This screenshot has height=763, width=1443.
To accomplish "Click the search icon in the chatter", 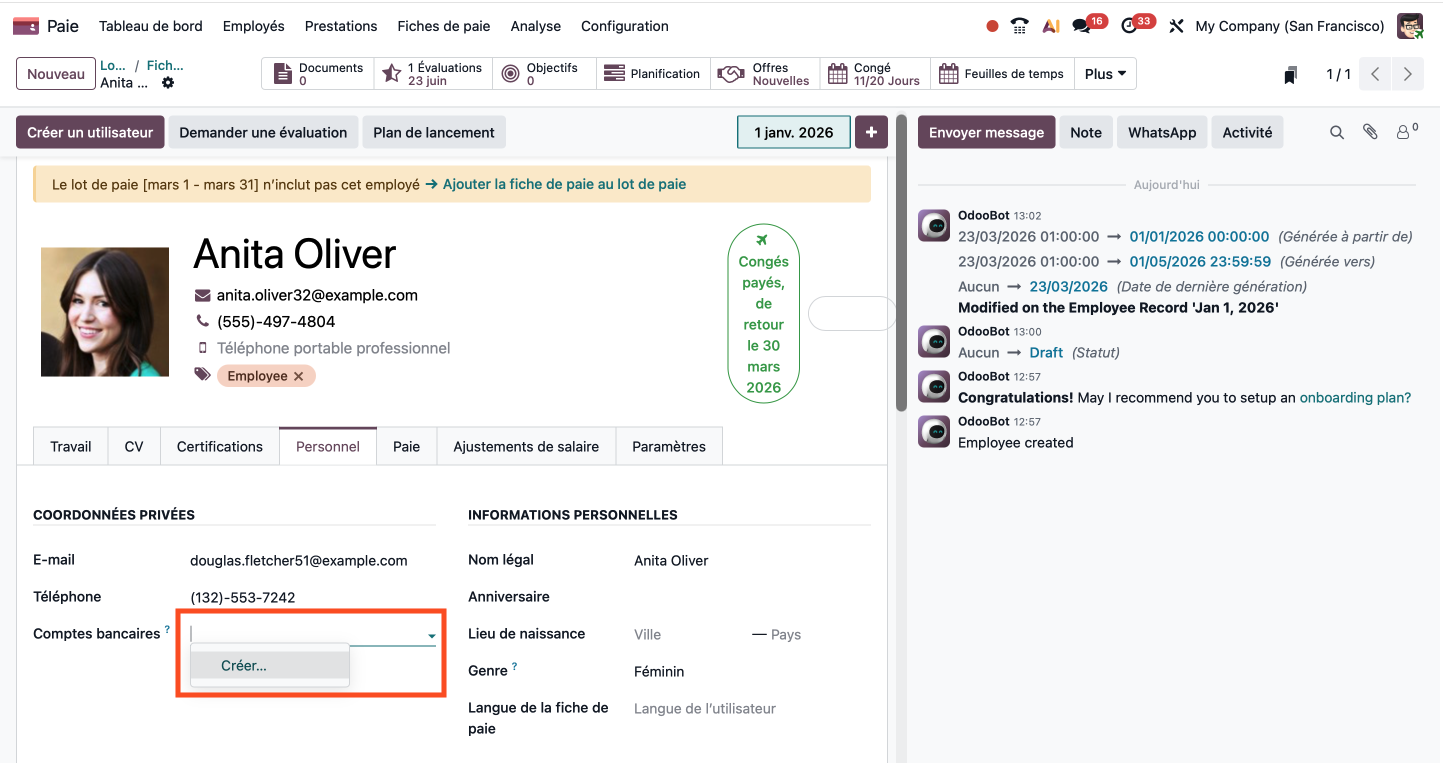I will pos(1337,132).
